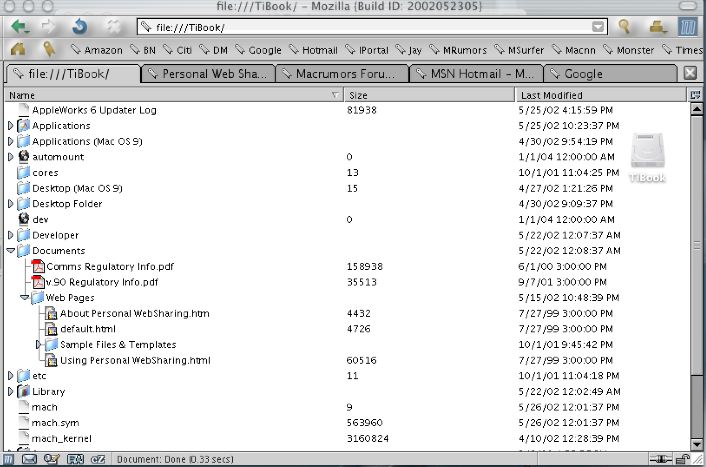
Task: Click the file:///TiBook/ address field
Action: pyautogui.click(x=372, y=27)
